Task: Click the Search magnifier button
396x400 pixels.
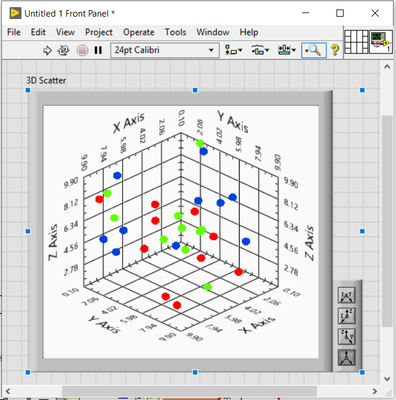Action: 313,50
